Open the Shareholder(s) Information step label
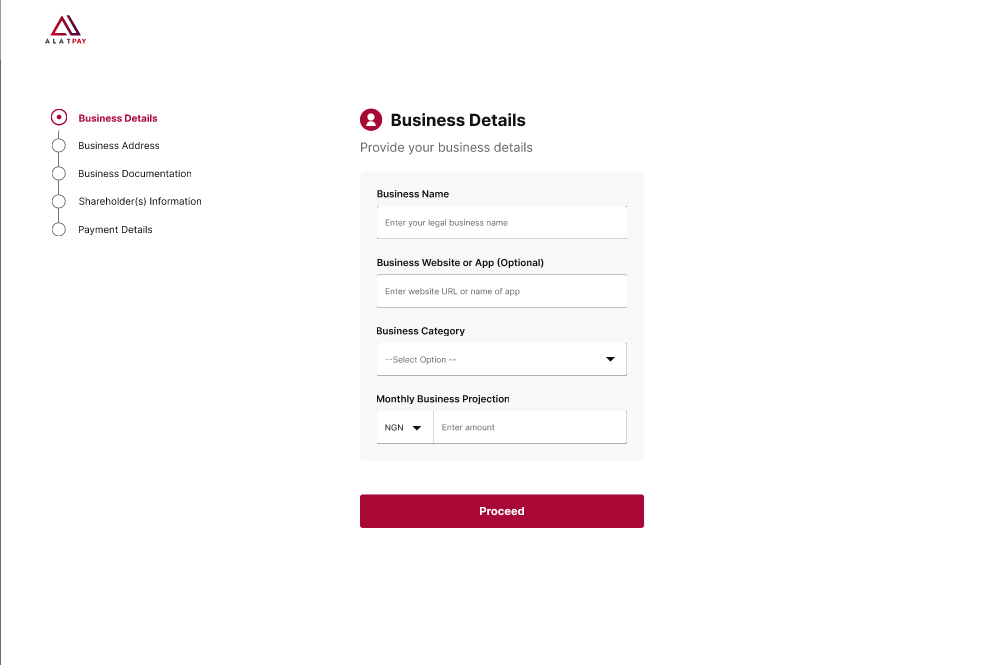This screenshot has height=665, width=1001. pos(140,202)
